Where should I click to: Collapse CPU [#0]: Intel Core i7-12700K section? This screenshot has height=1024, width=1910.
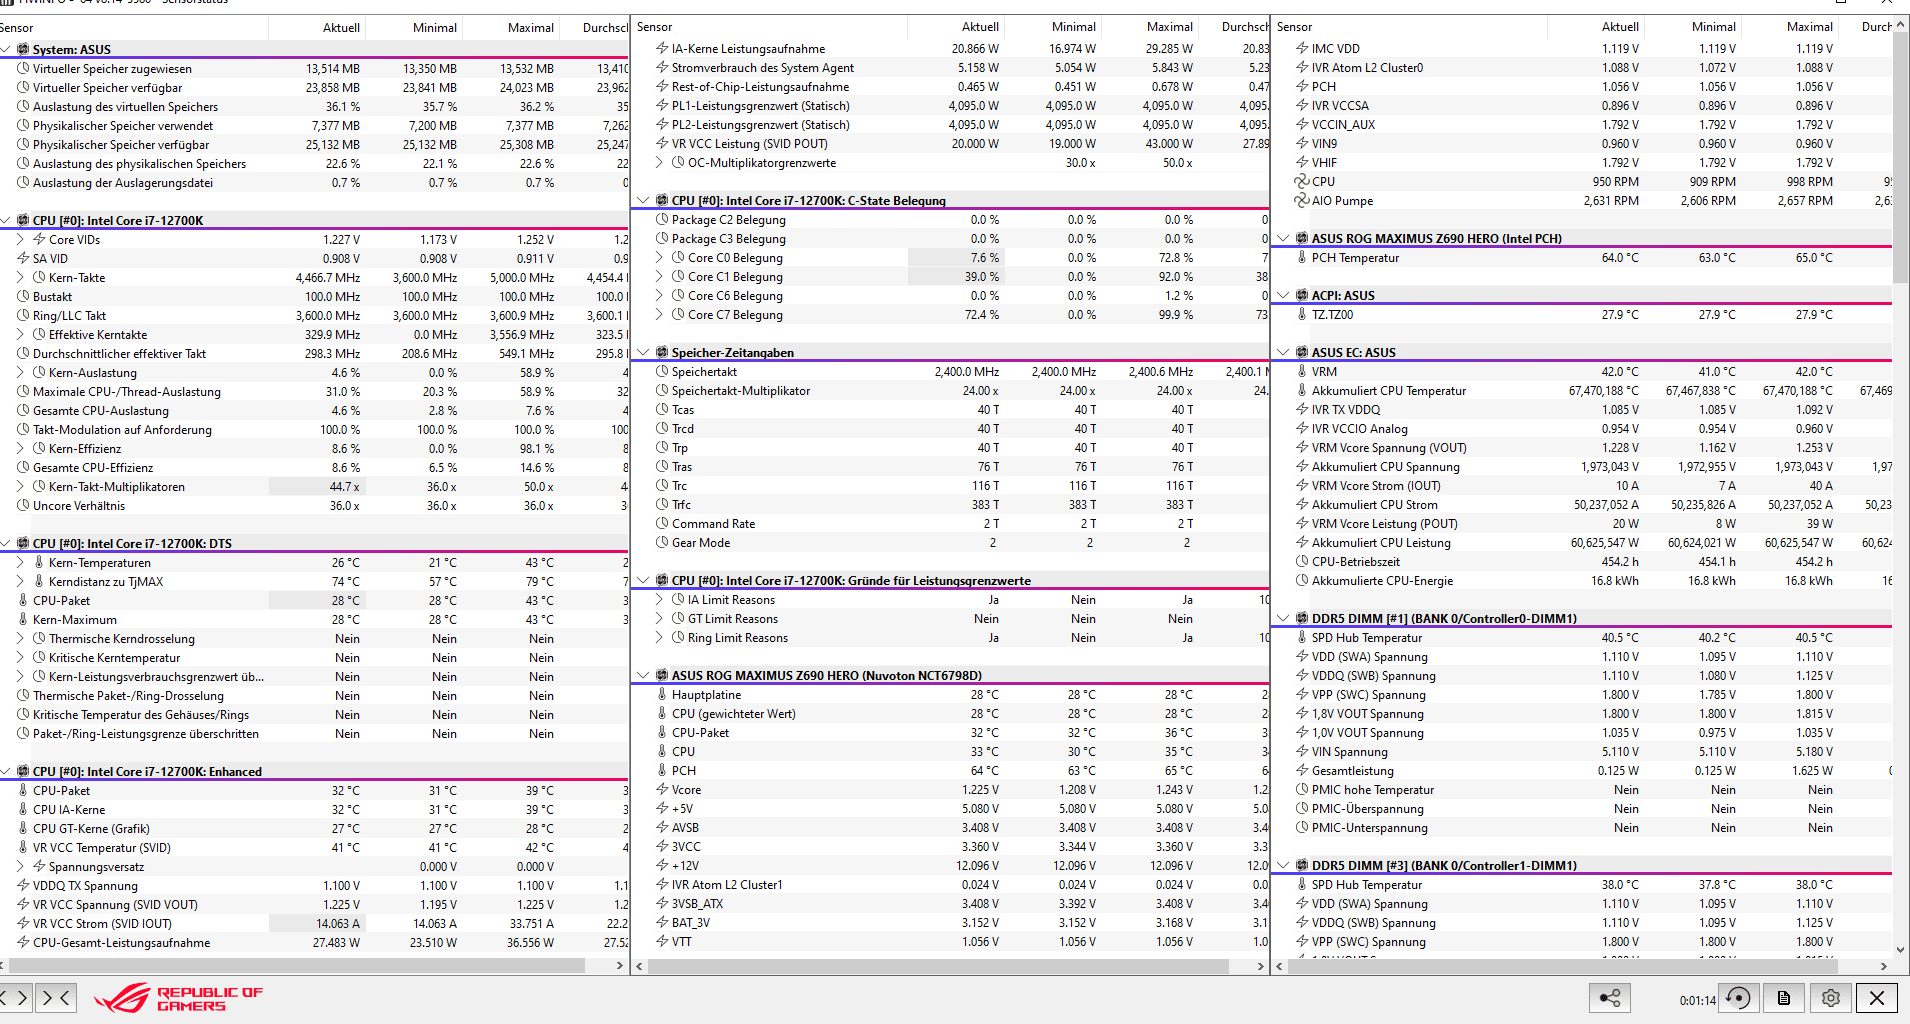tap(6, 220)
